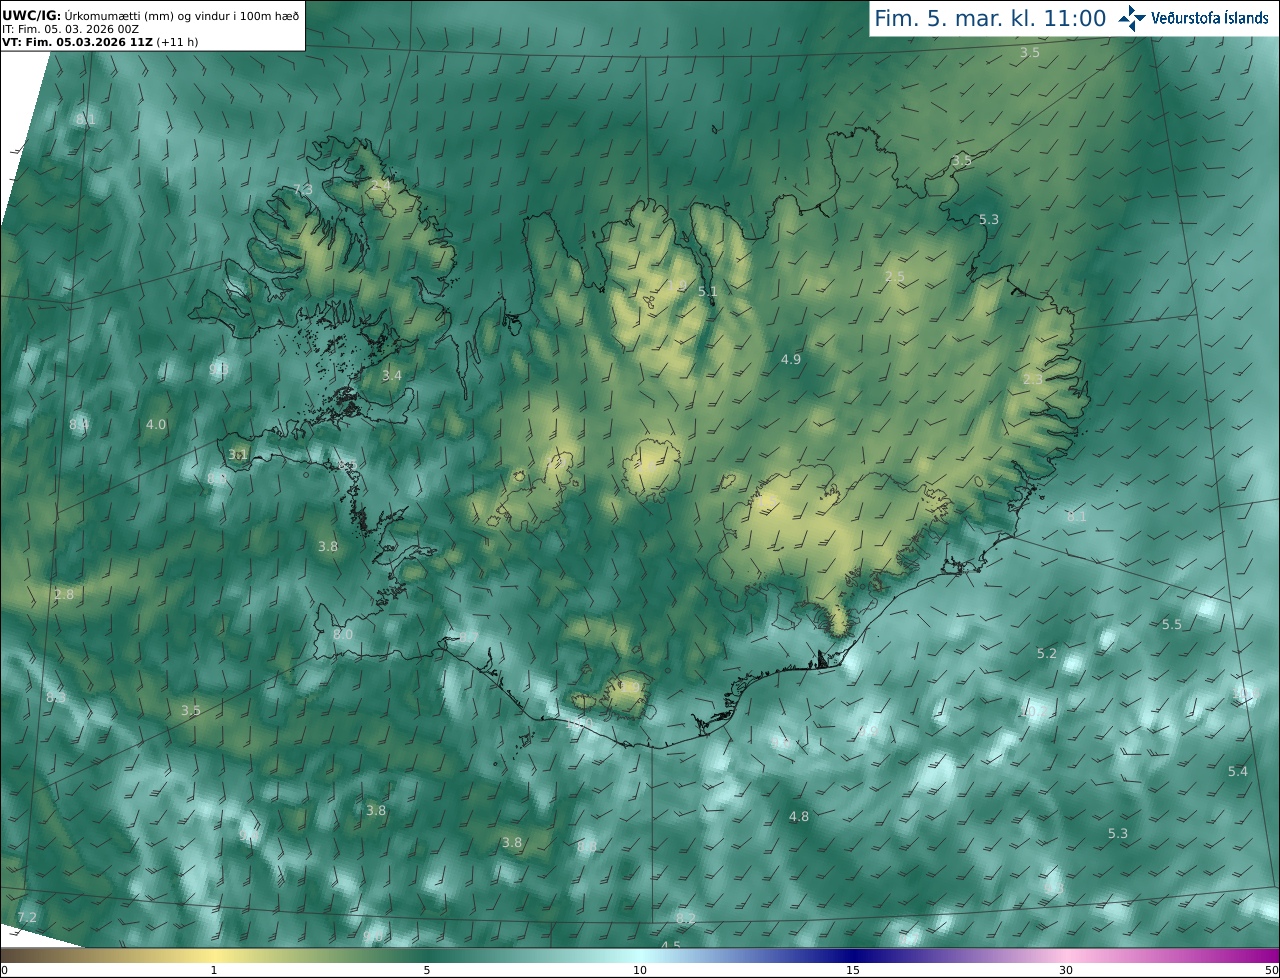This screenshot has width=1280, height=978.
Task: Click the 2.4 value on the map
Action: pyautogui.click(x=381, y=186)
